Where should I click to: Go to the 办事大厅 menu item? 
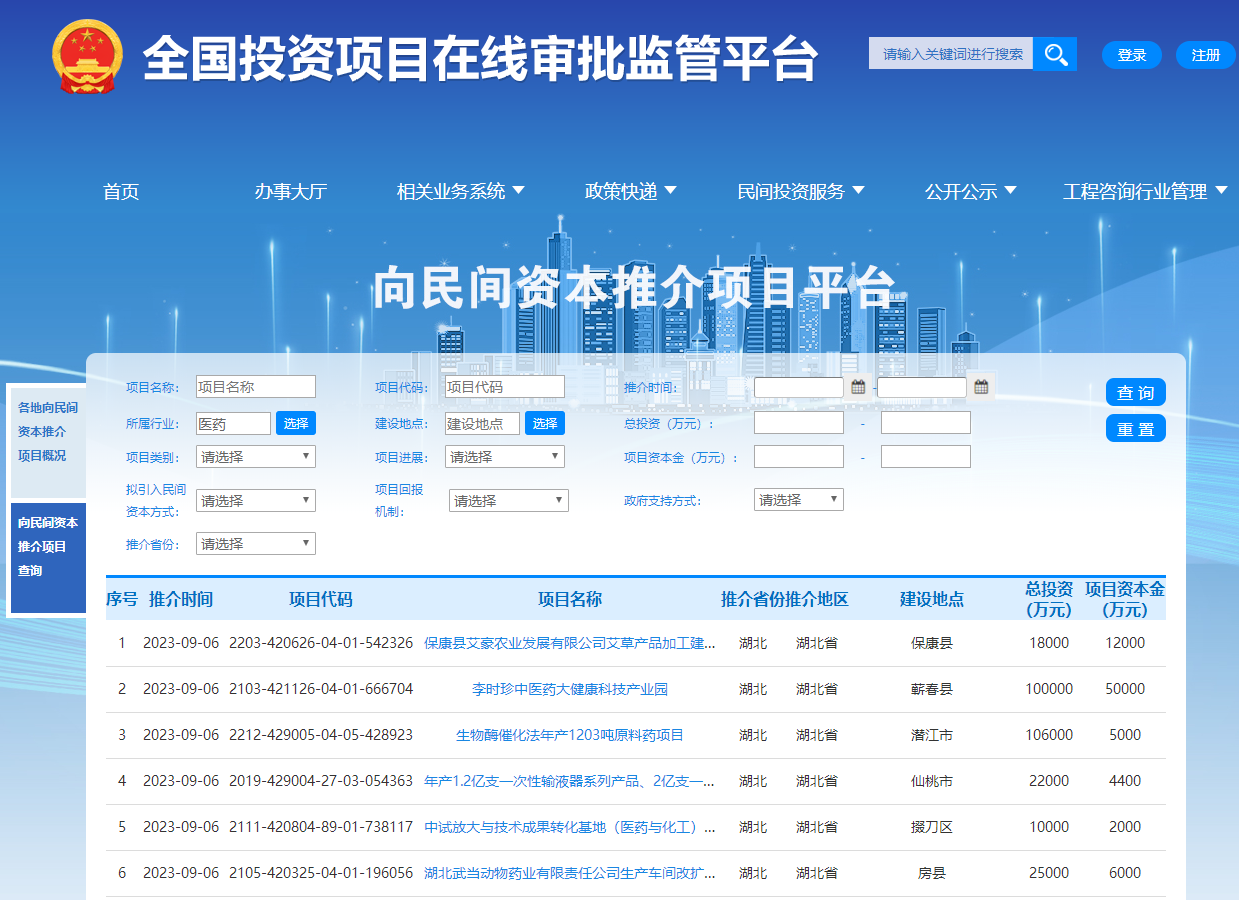[290, 192]
